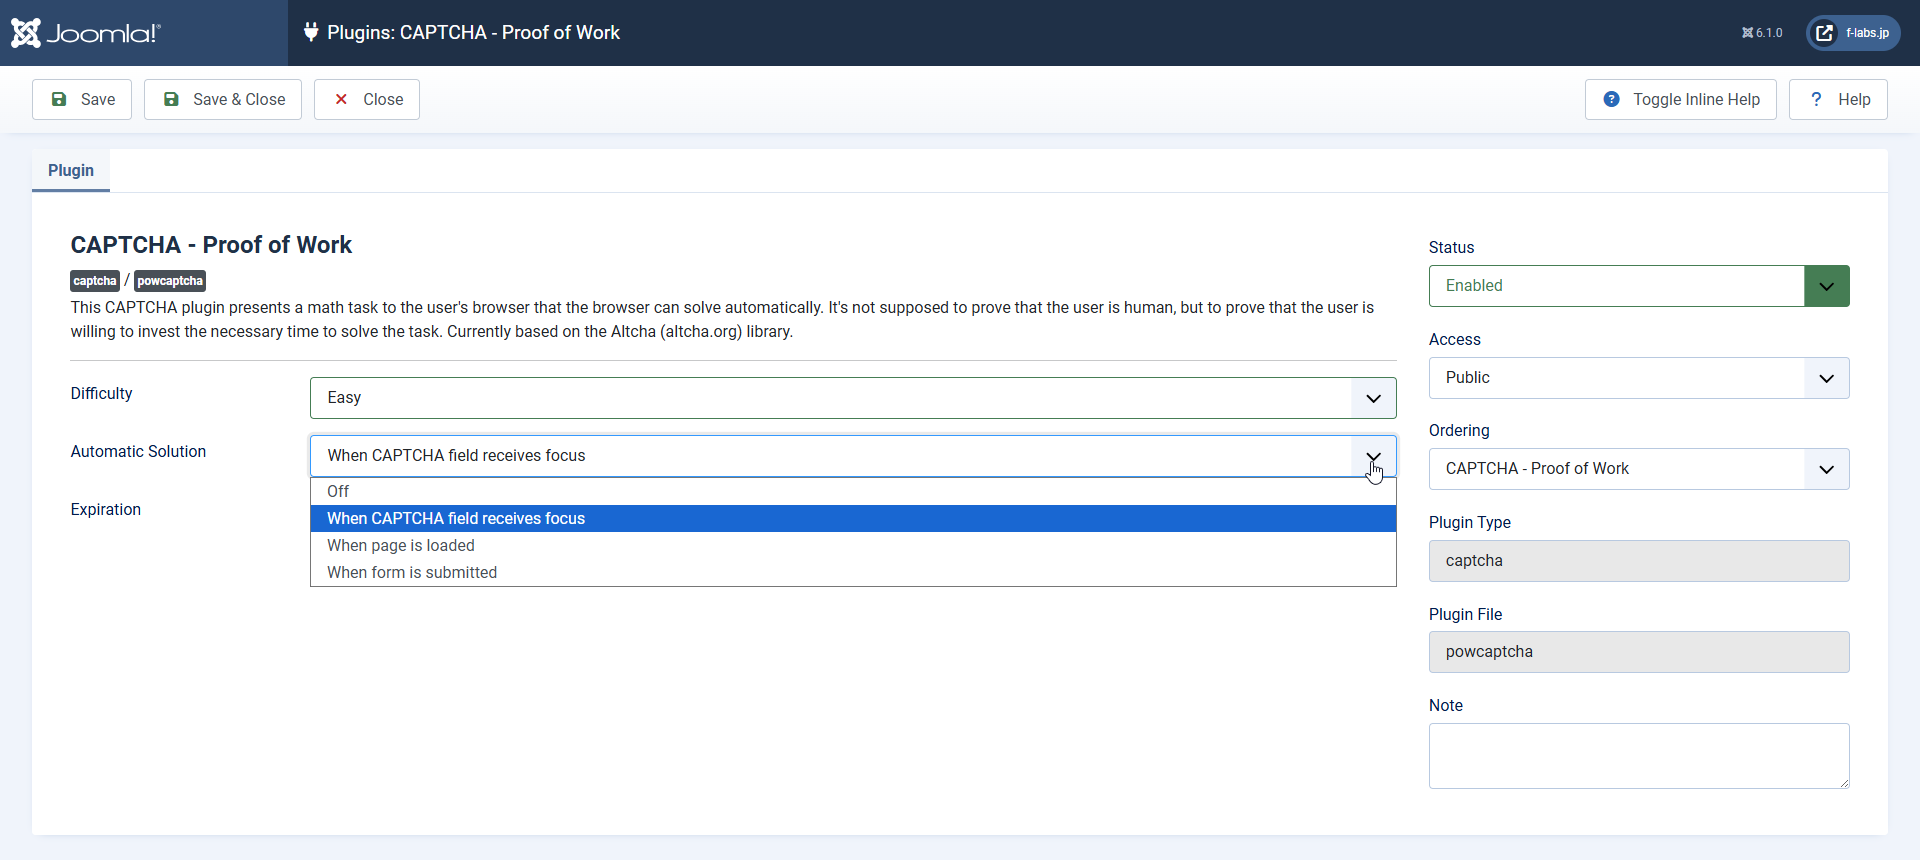Open the Difficulty dropdown
This screenshot has width=1920, height=860.
click(853, 398)
